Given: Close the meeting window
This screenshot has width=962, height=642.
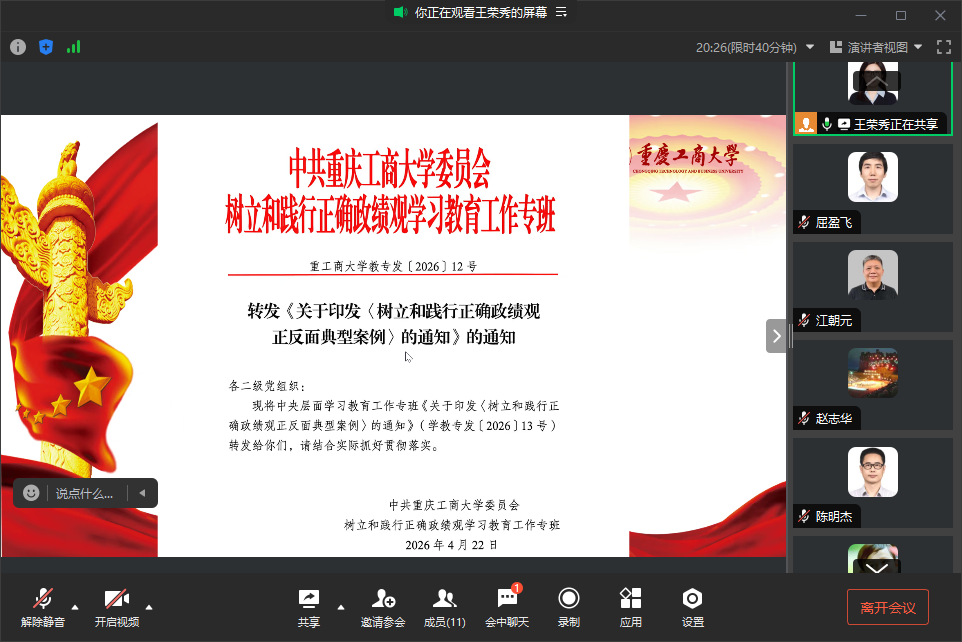Looking at the screenshot, I should (940, 15).
